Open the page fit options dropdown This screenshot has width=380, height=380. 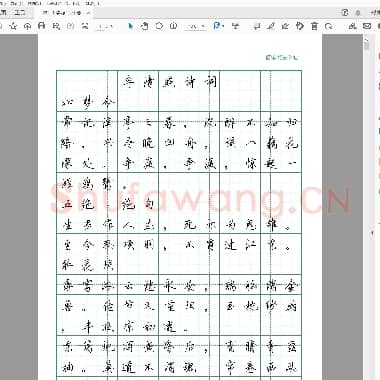coord(219,26)
